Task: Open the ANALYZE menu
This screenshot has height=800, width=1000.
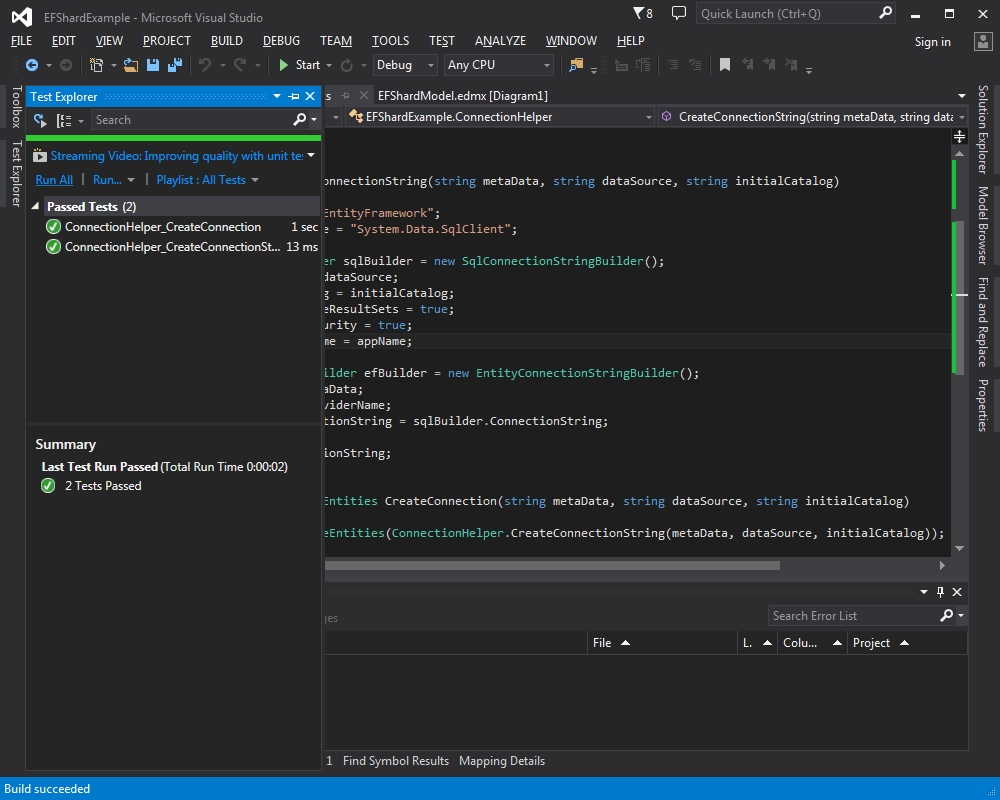Action: pyautogui.click(x=500, y=41)
